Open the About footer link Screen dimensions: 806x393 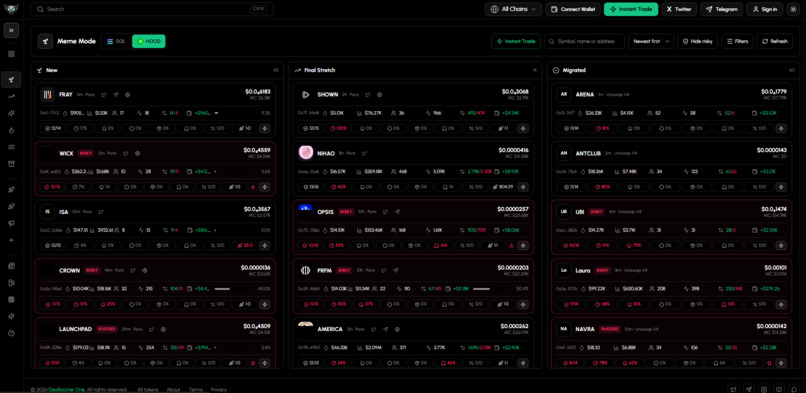[x=173, y=389]
